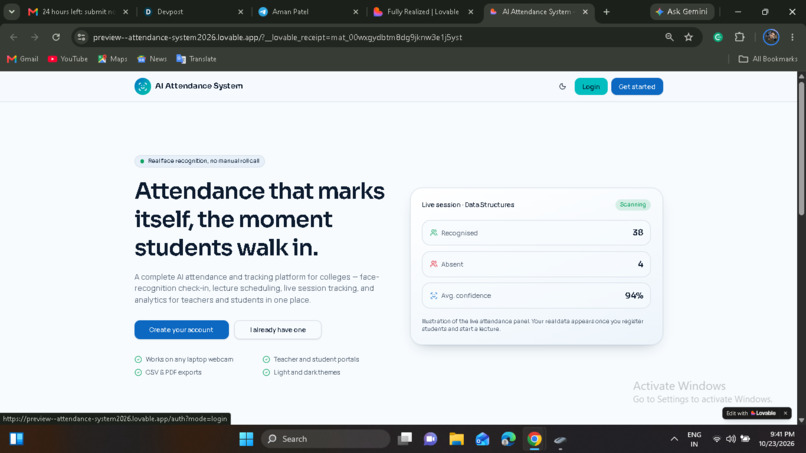The image size is (806, 453).
Task: Open Chrome three-dot menu
Action: pos(793,37)
